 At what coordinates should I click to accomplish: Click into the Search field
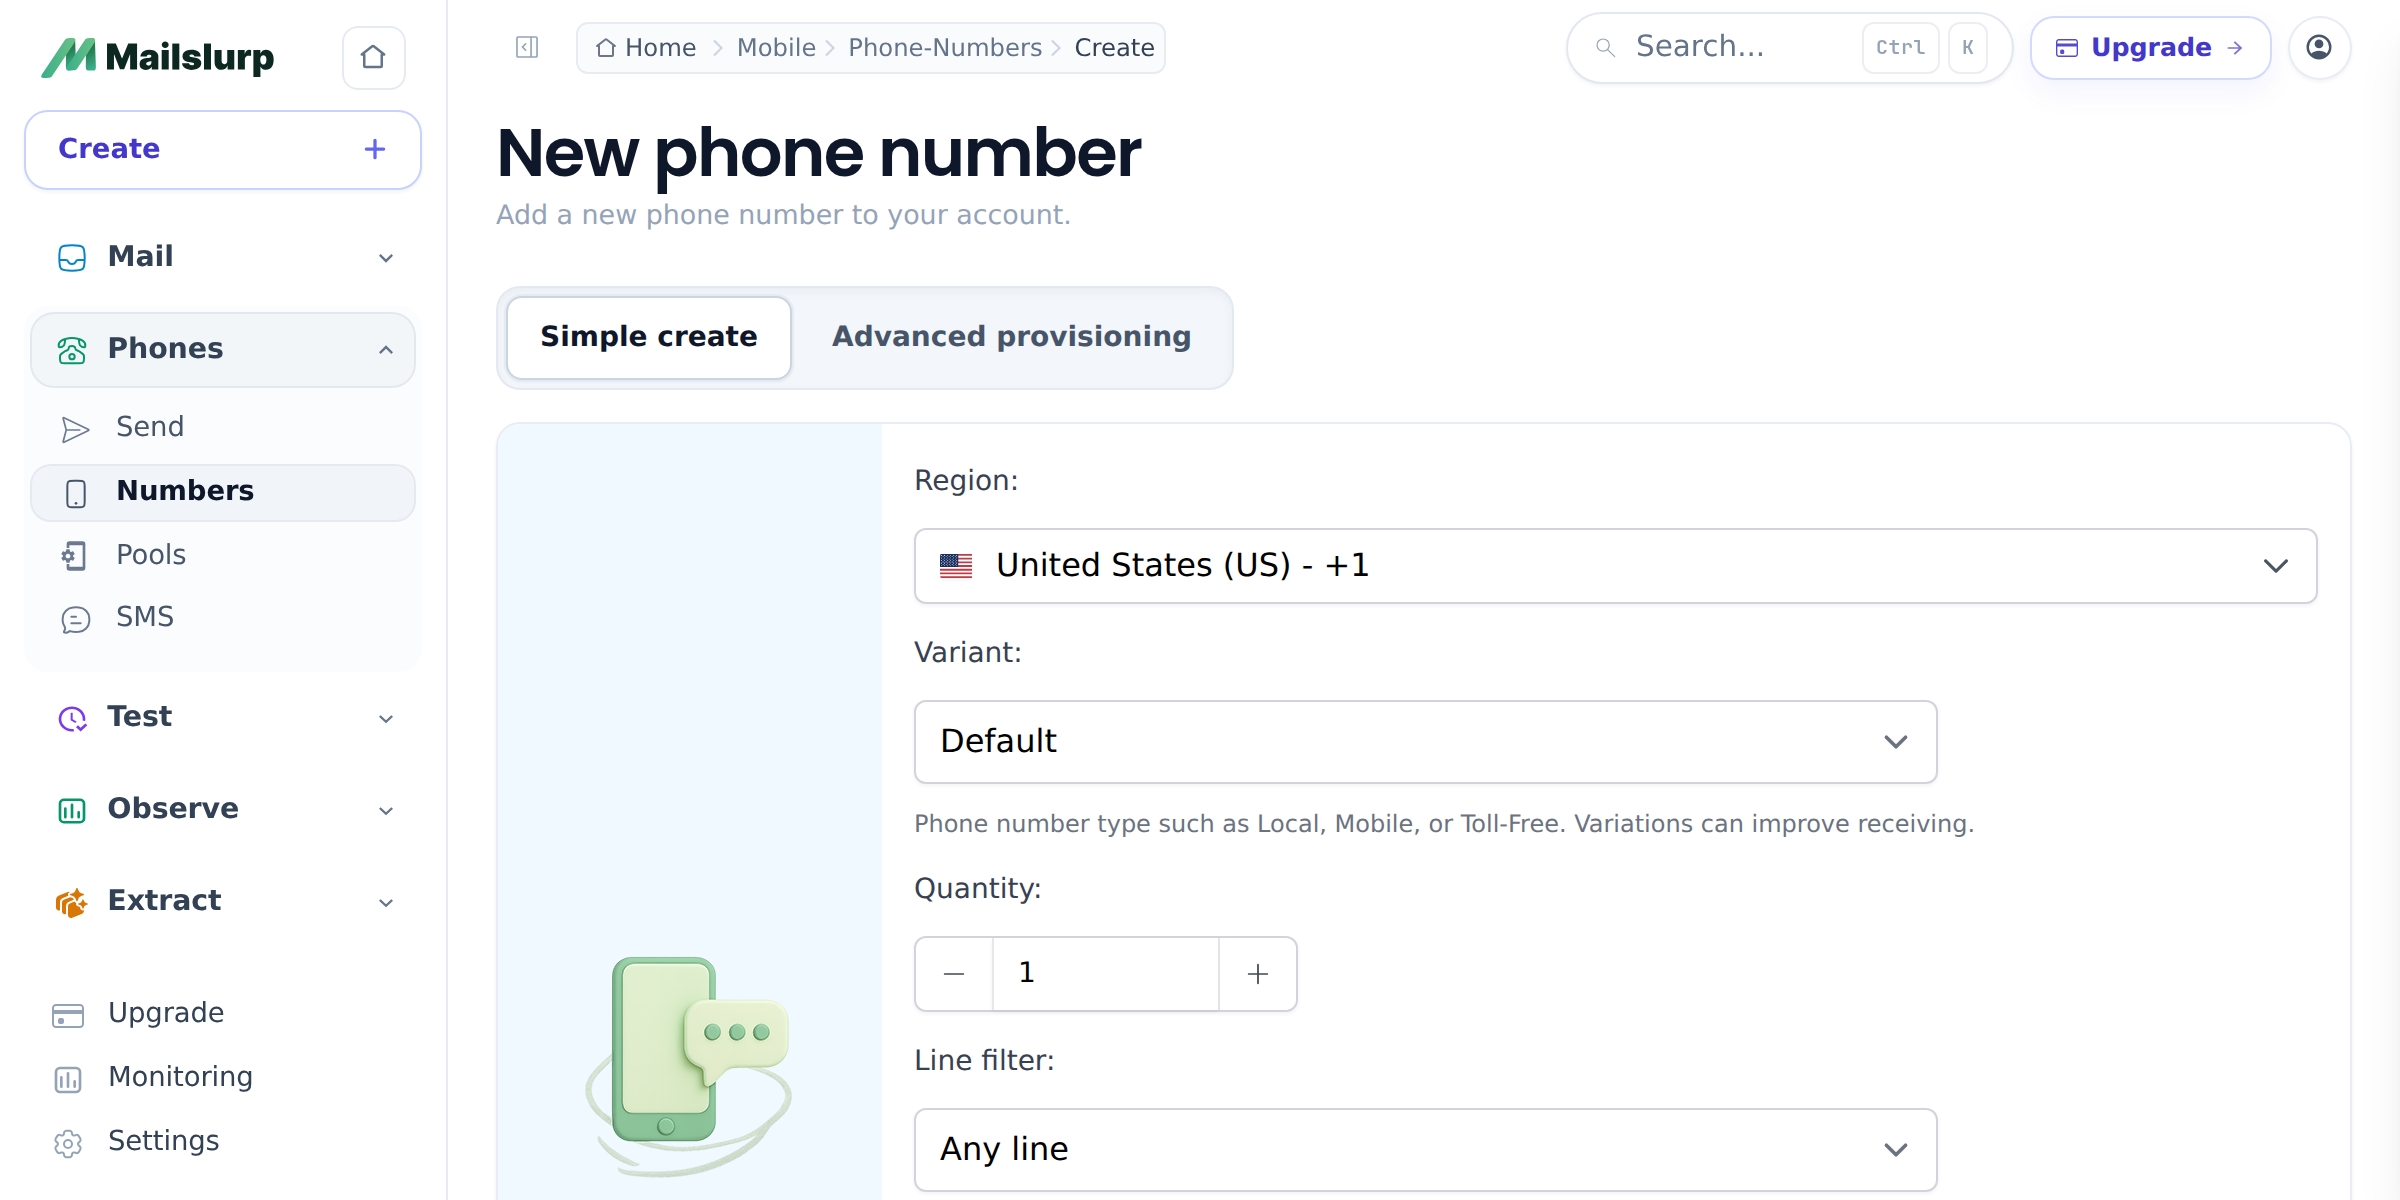coord(1740,47)
